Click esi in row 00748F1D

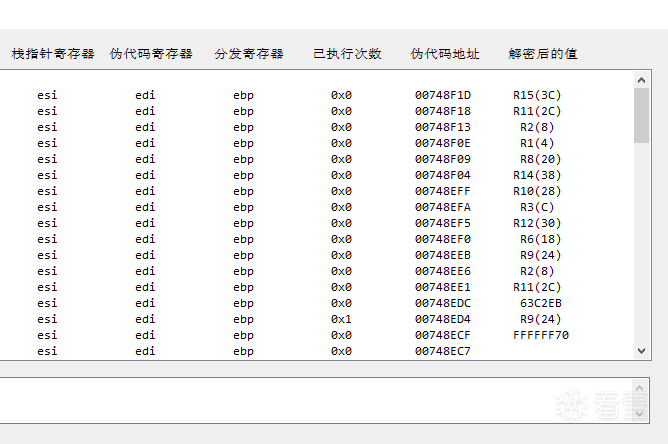click(x=47, y=95)
